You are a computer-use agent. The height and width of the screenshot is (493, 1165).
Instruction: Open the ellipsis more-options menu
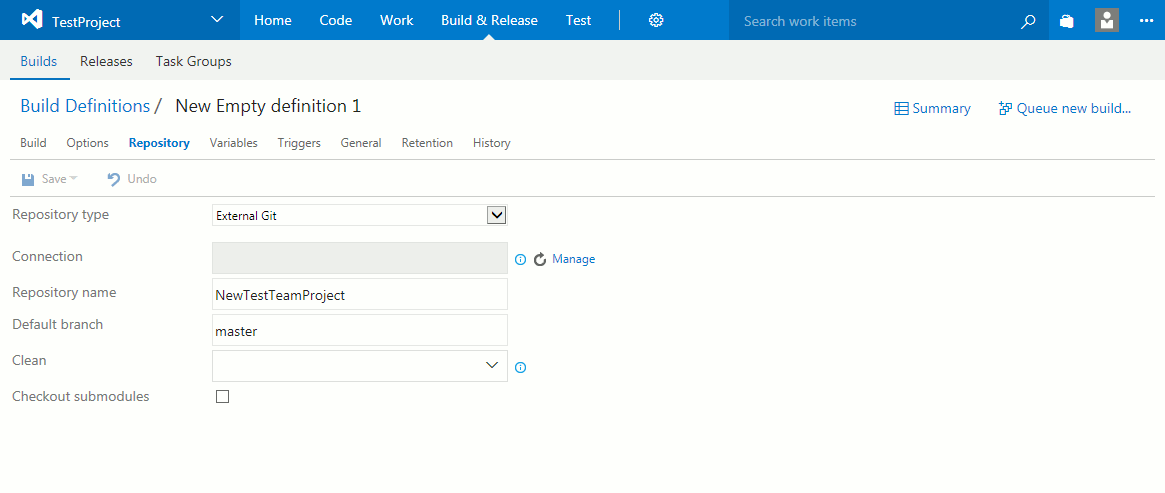(x=1146, y=21)
